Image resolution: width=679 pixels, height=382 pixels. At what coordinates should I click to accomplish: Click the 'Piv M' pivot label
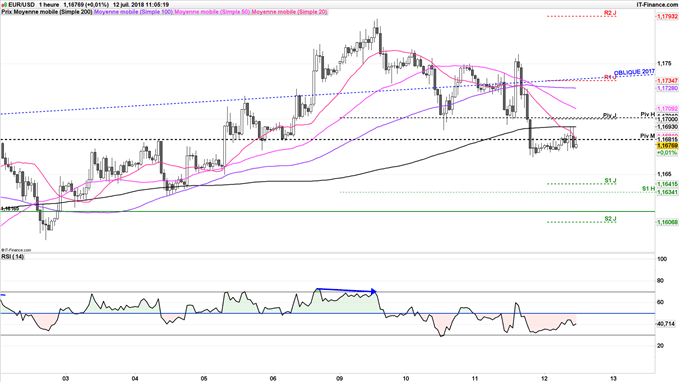(648, 136)
